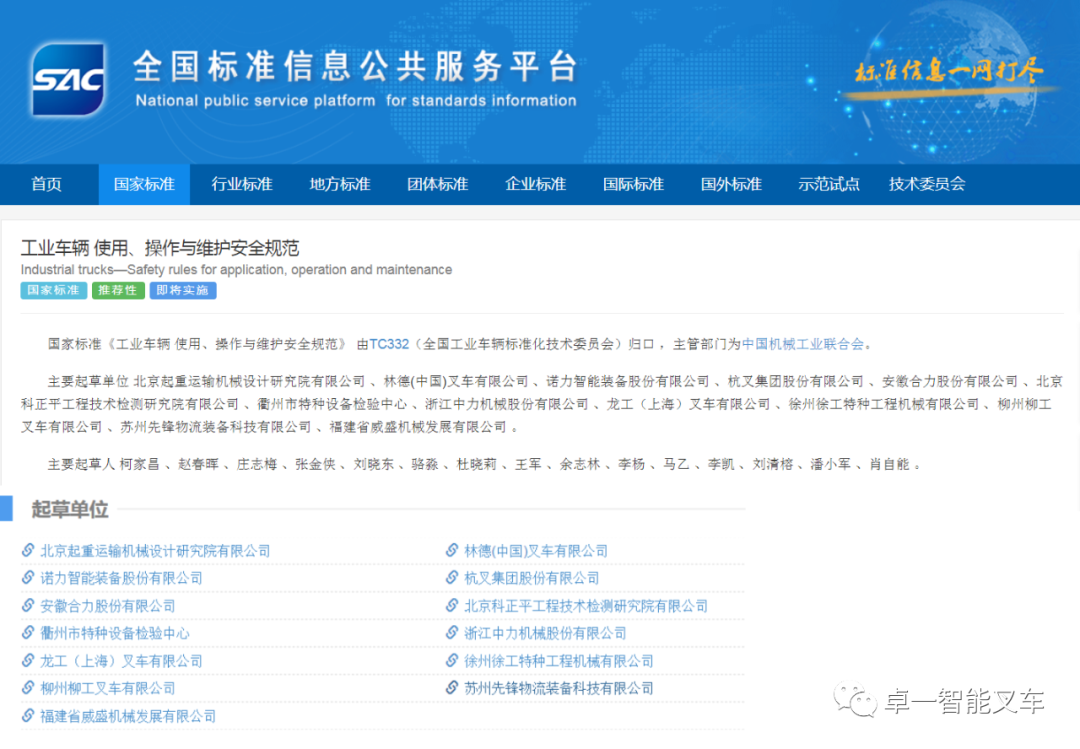Click the 推荐性 green tag

click(118, 291)
